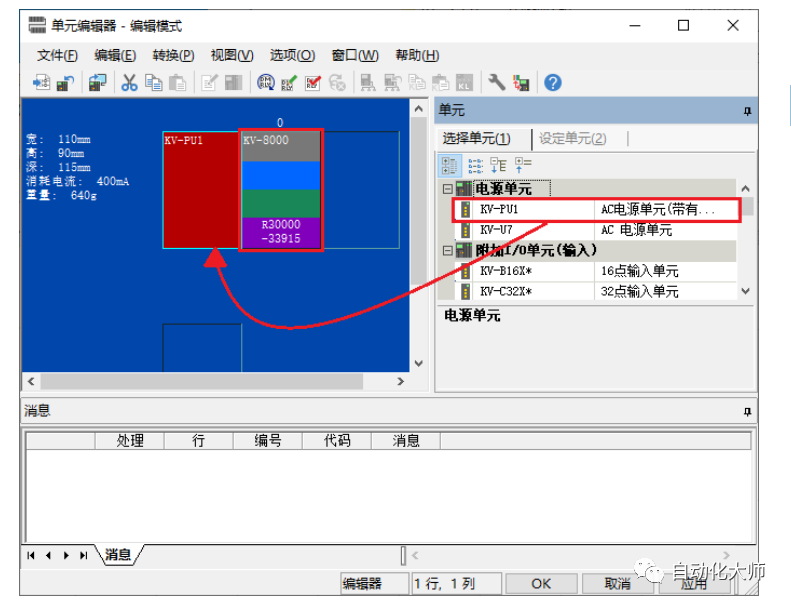Screen dimensions: 791x606
Task: Open the 窗口(W) menu
Action: coord(355,55)
